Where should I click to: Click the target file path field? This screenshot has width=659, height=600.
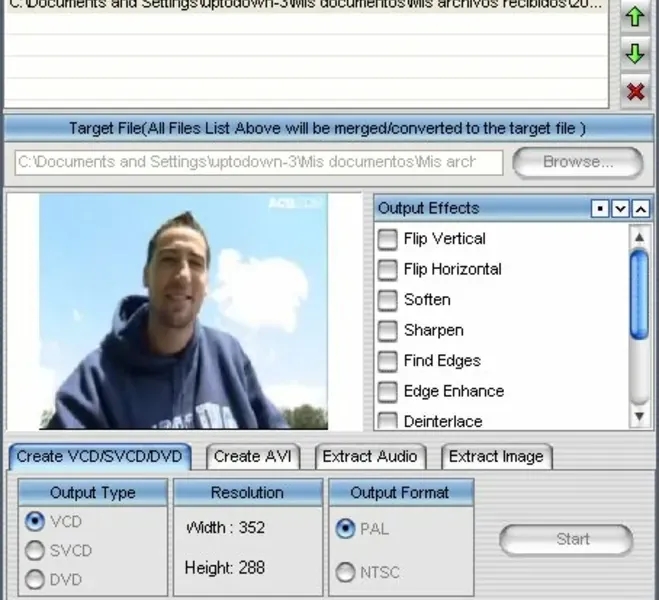tap(259, 163)
